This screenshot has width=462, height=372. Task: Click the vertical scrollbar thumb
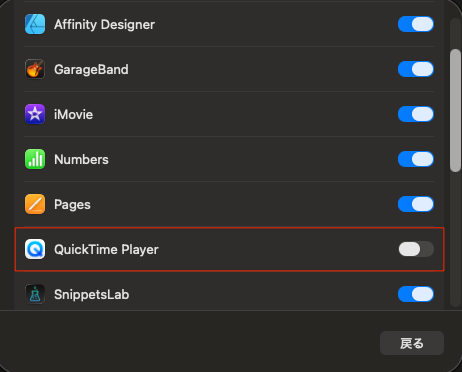click(455, 111)
